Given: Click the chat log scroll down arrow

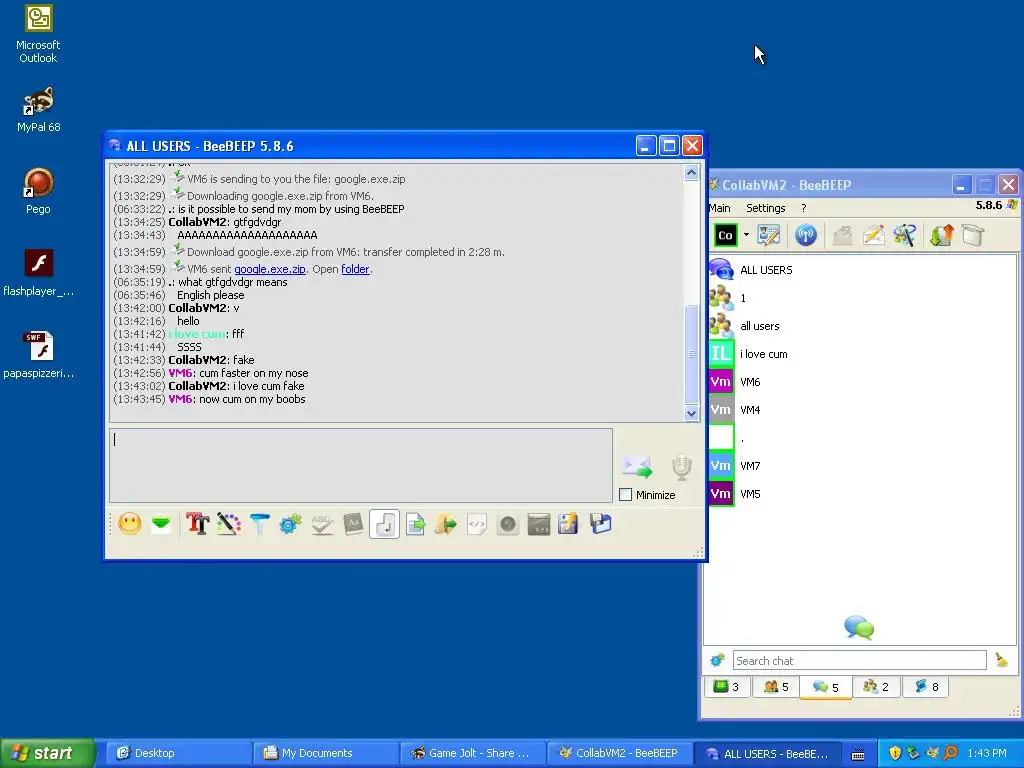Looking at the screenshot, I should 692,413.
